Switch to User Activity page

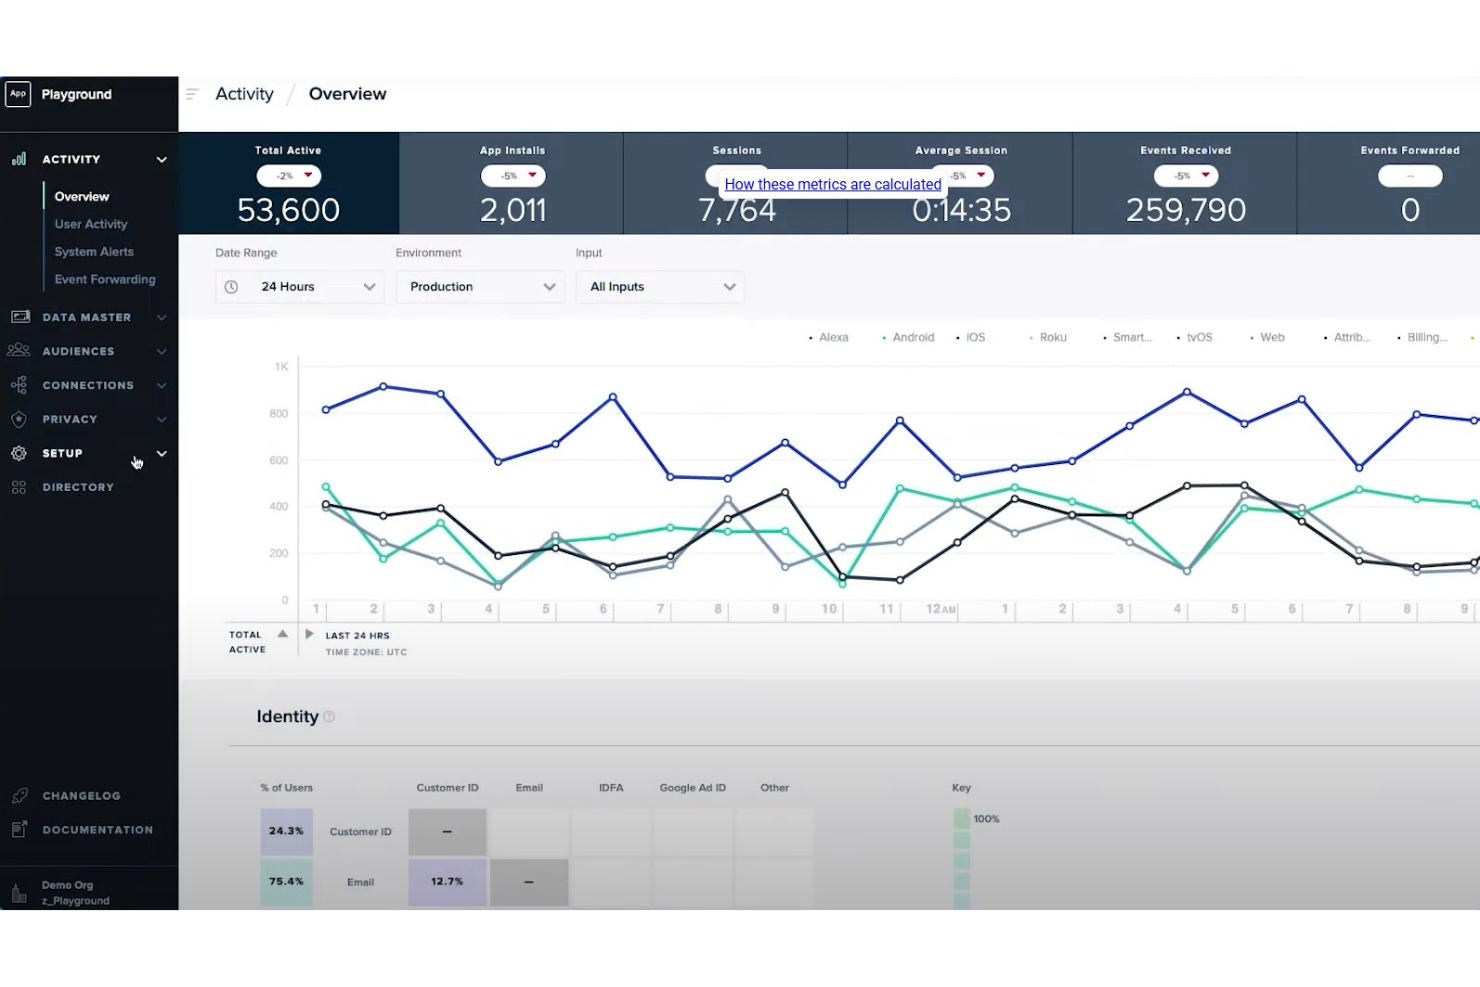click(90, 223)
